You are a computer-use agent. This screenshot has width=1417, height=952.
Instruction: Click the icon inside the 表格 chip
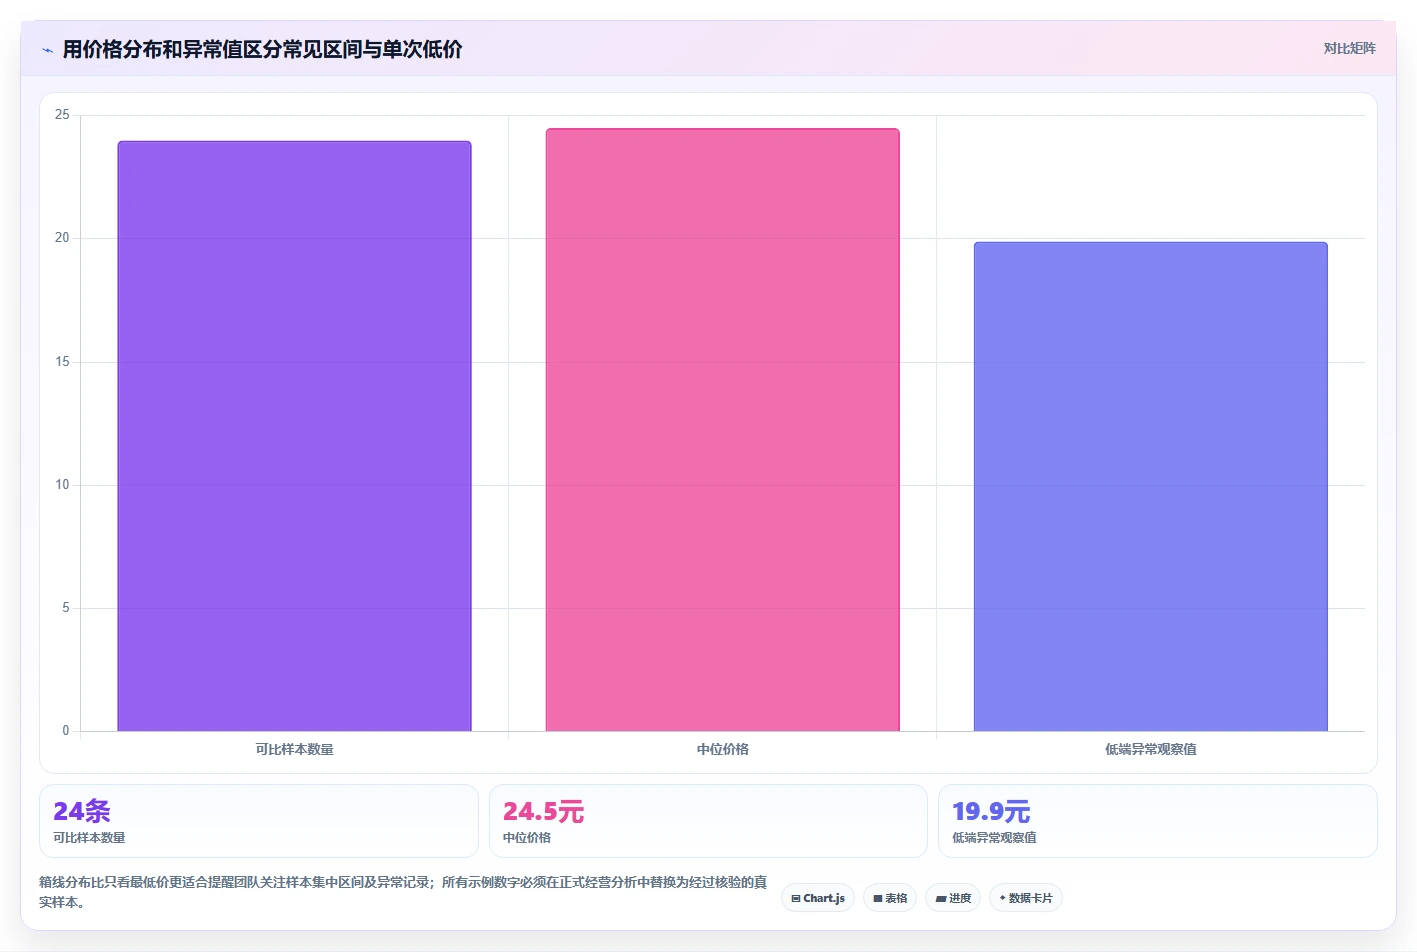coord(878,899)
